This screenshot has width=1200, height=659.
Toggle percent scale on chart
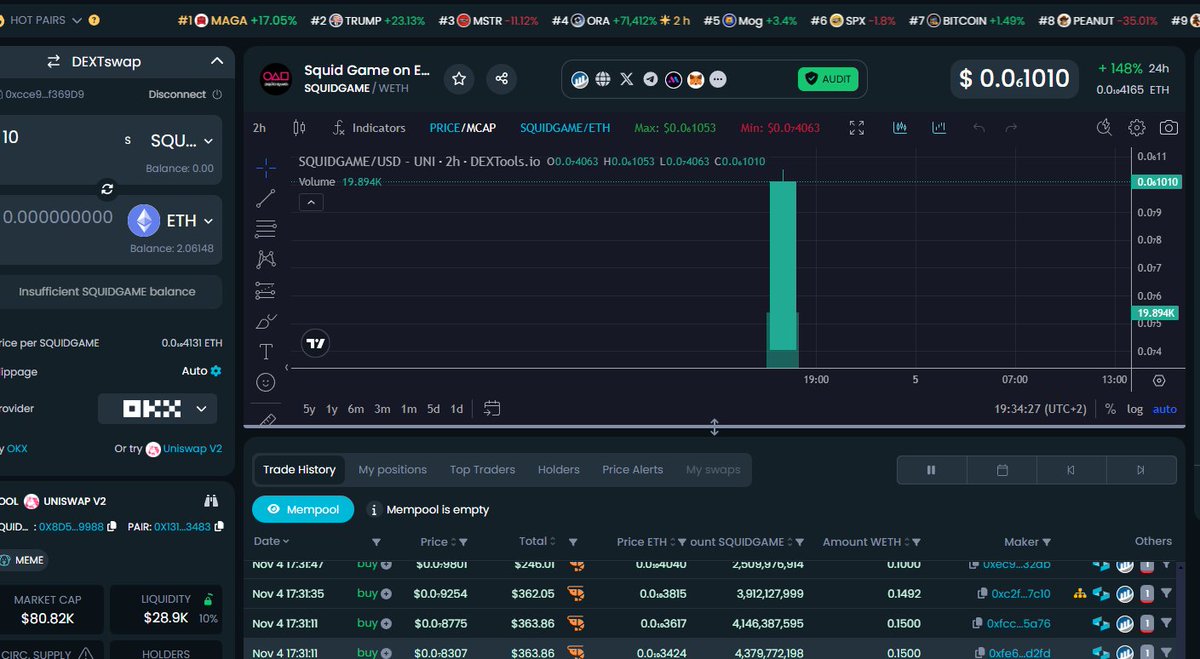tap(1110, 409)
